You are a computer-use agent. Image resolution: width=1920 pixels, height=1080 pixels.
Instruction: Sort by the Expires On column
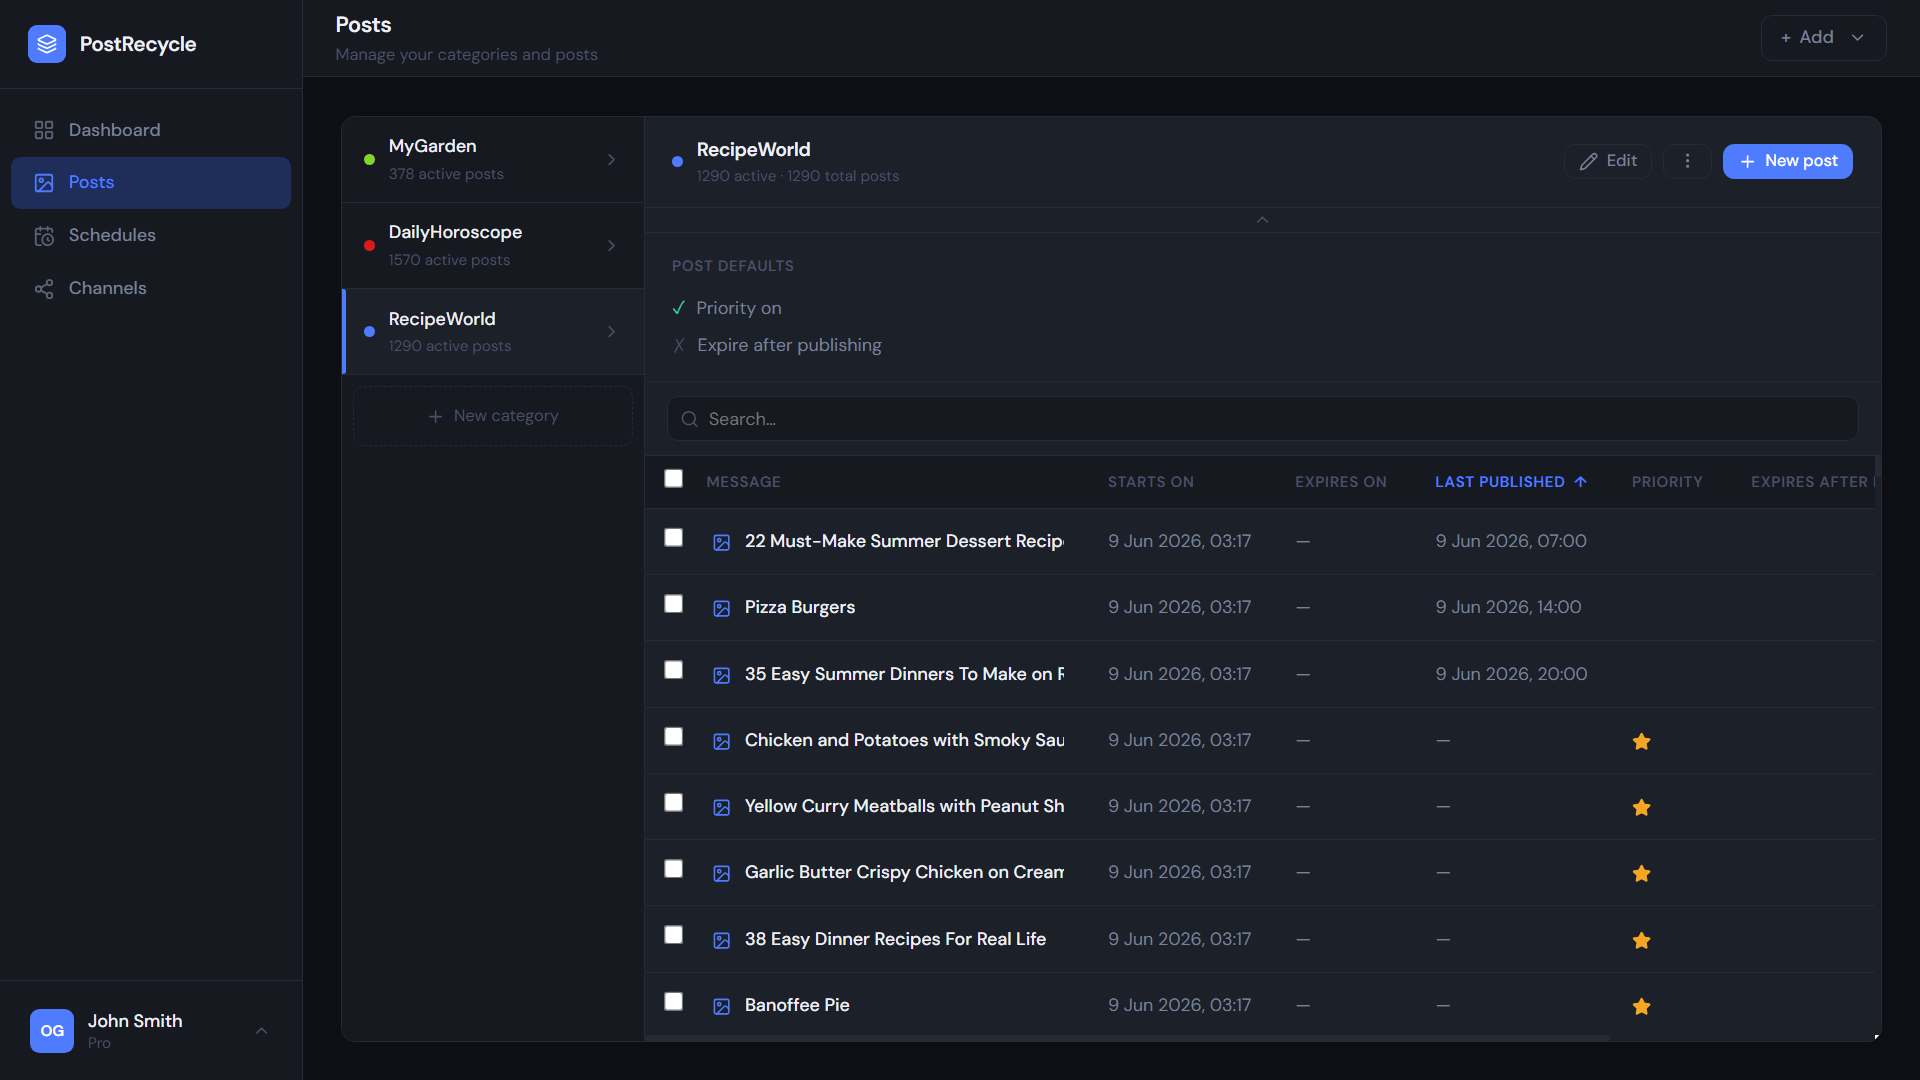(1340, 482)
